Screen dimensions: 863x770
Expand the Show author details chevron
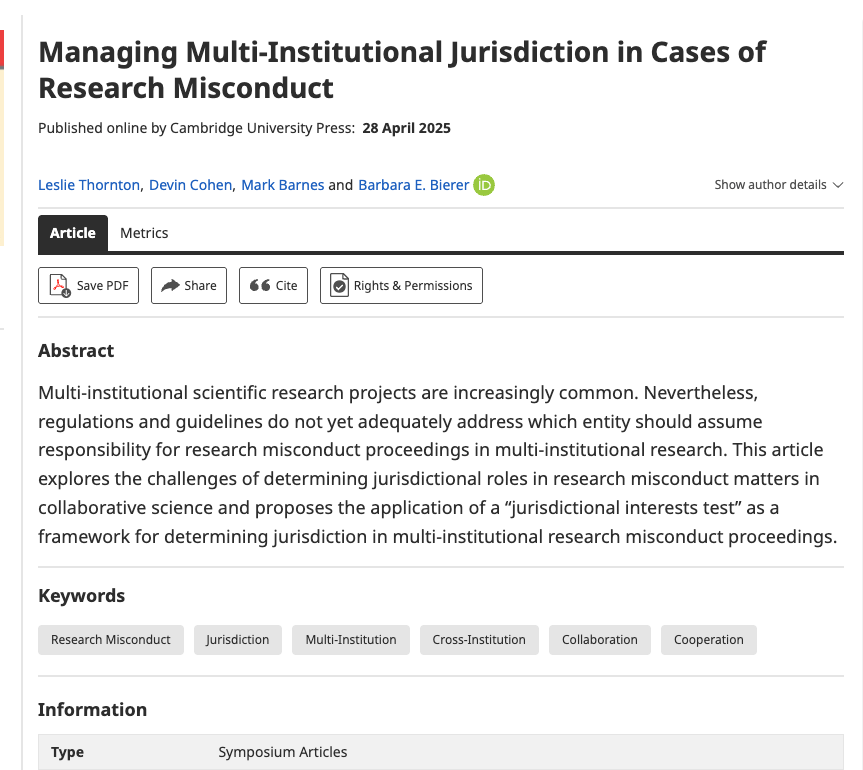[838, 185]
